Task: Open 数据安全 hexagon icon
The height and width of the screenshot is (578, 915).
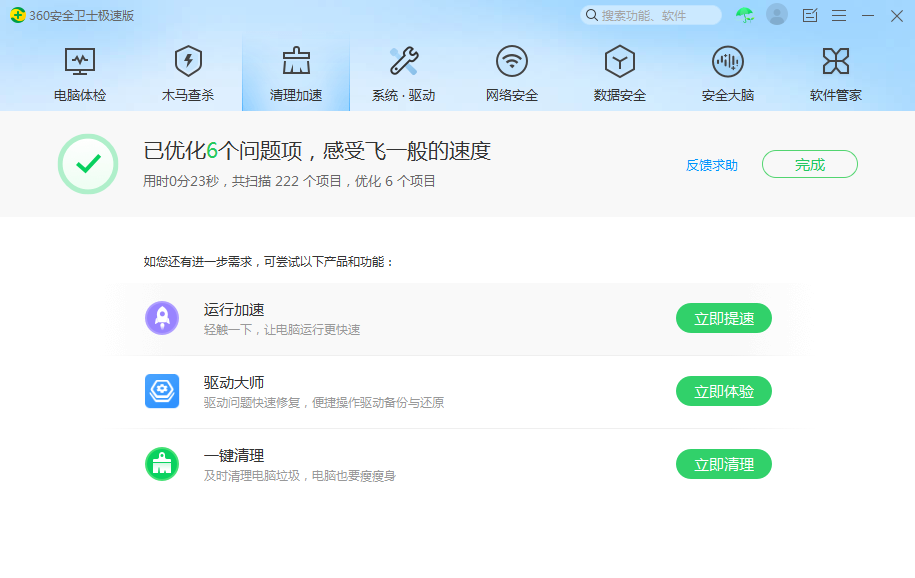Action: [620, 61]
